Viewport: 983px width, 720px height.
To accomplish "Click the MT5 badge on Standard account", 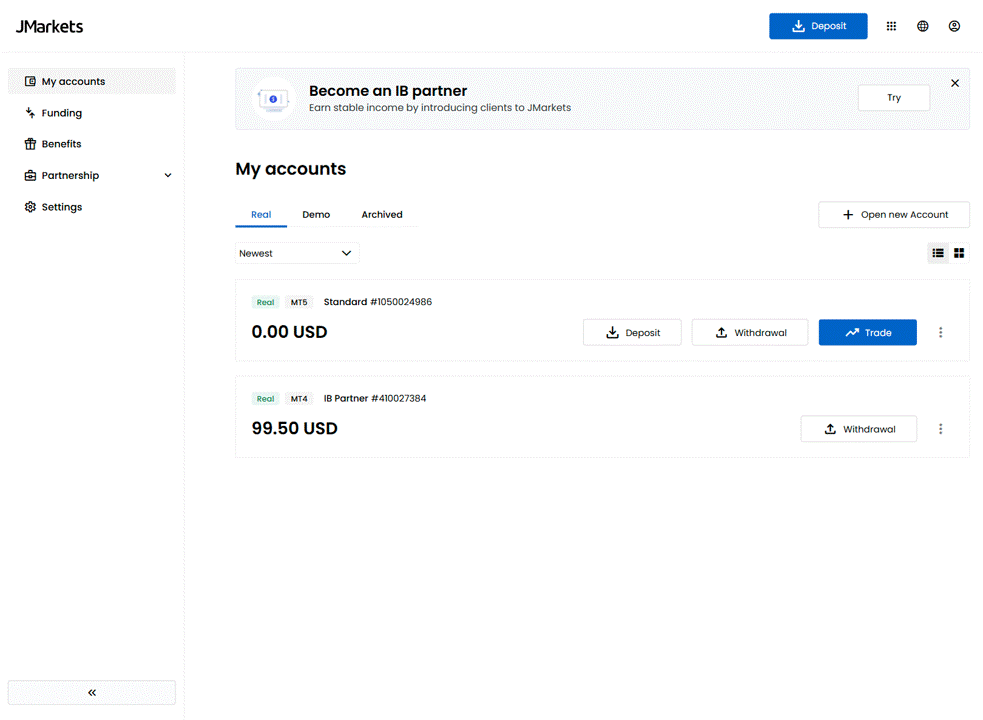I will 299,302.
